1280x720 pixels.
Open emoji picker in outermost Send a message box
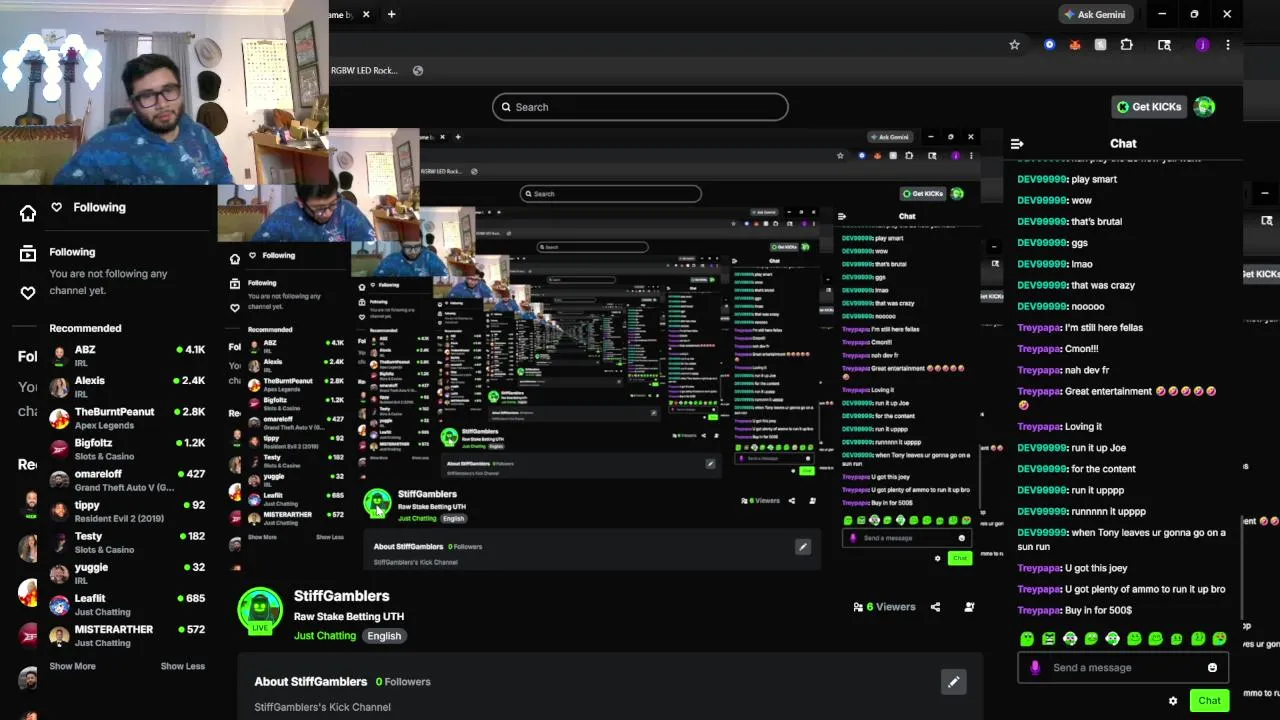point(1212,668)
